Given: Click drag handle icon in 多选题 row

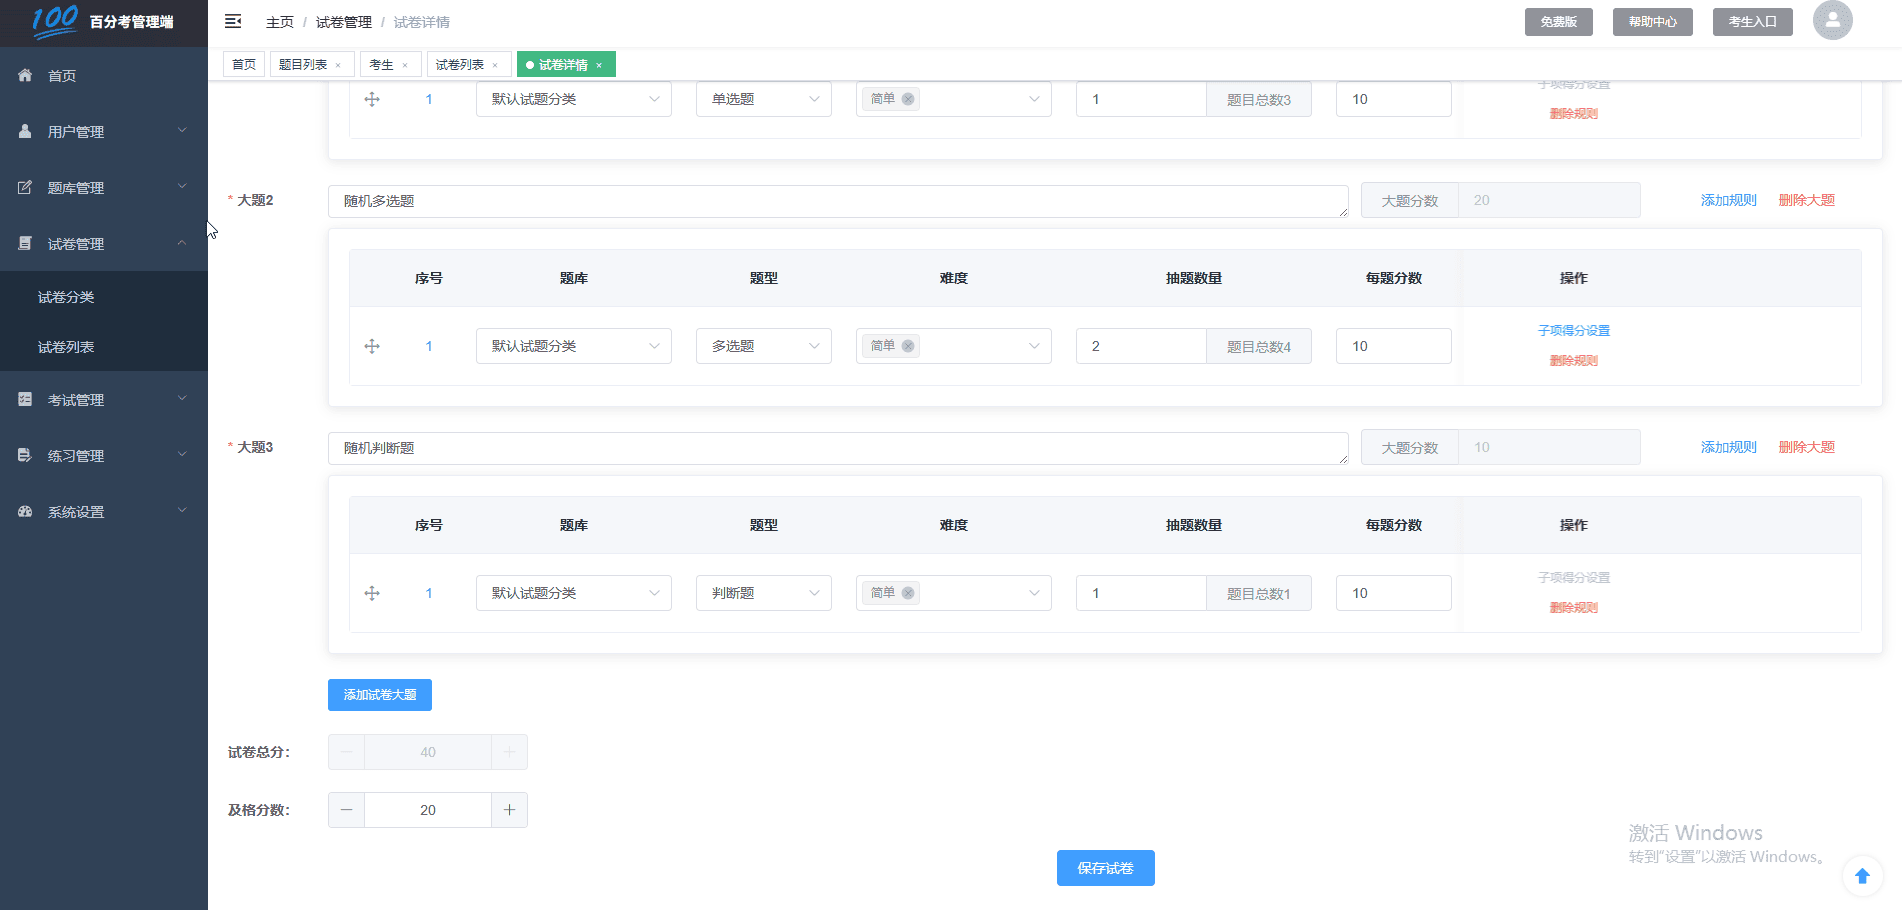Looking at the screenshot, I should (x=372, y=346).
